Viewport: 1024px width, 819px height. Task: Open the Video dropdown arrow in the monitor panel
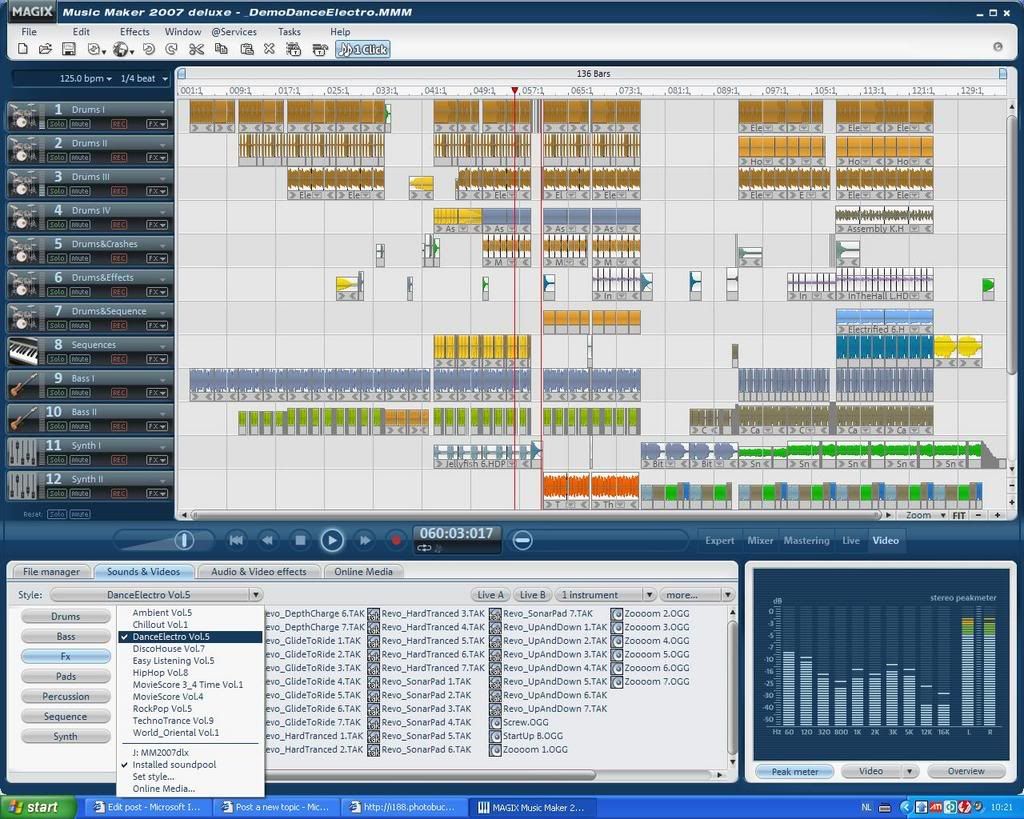tap(909, 771)
